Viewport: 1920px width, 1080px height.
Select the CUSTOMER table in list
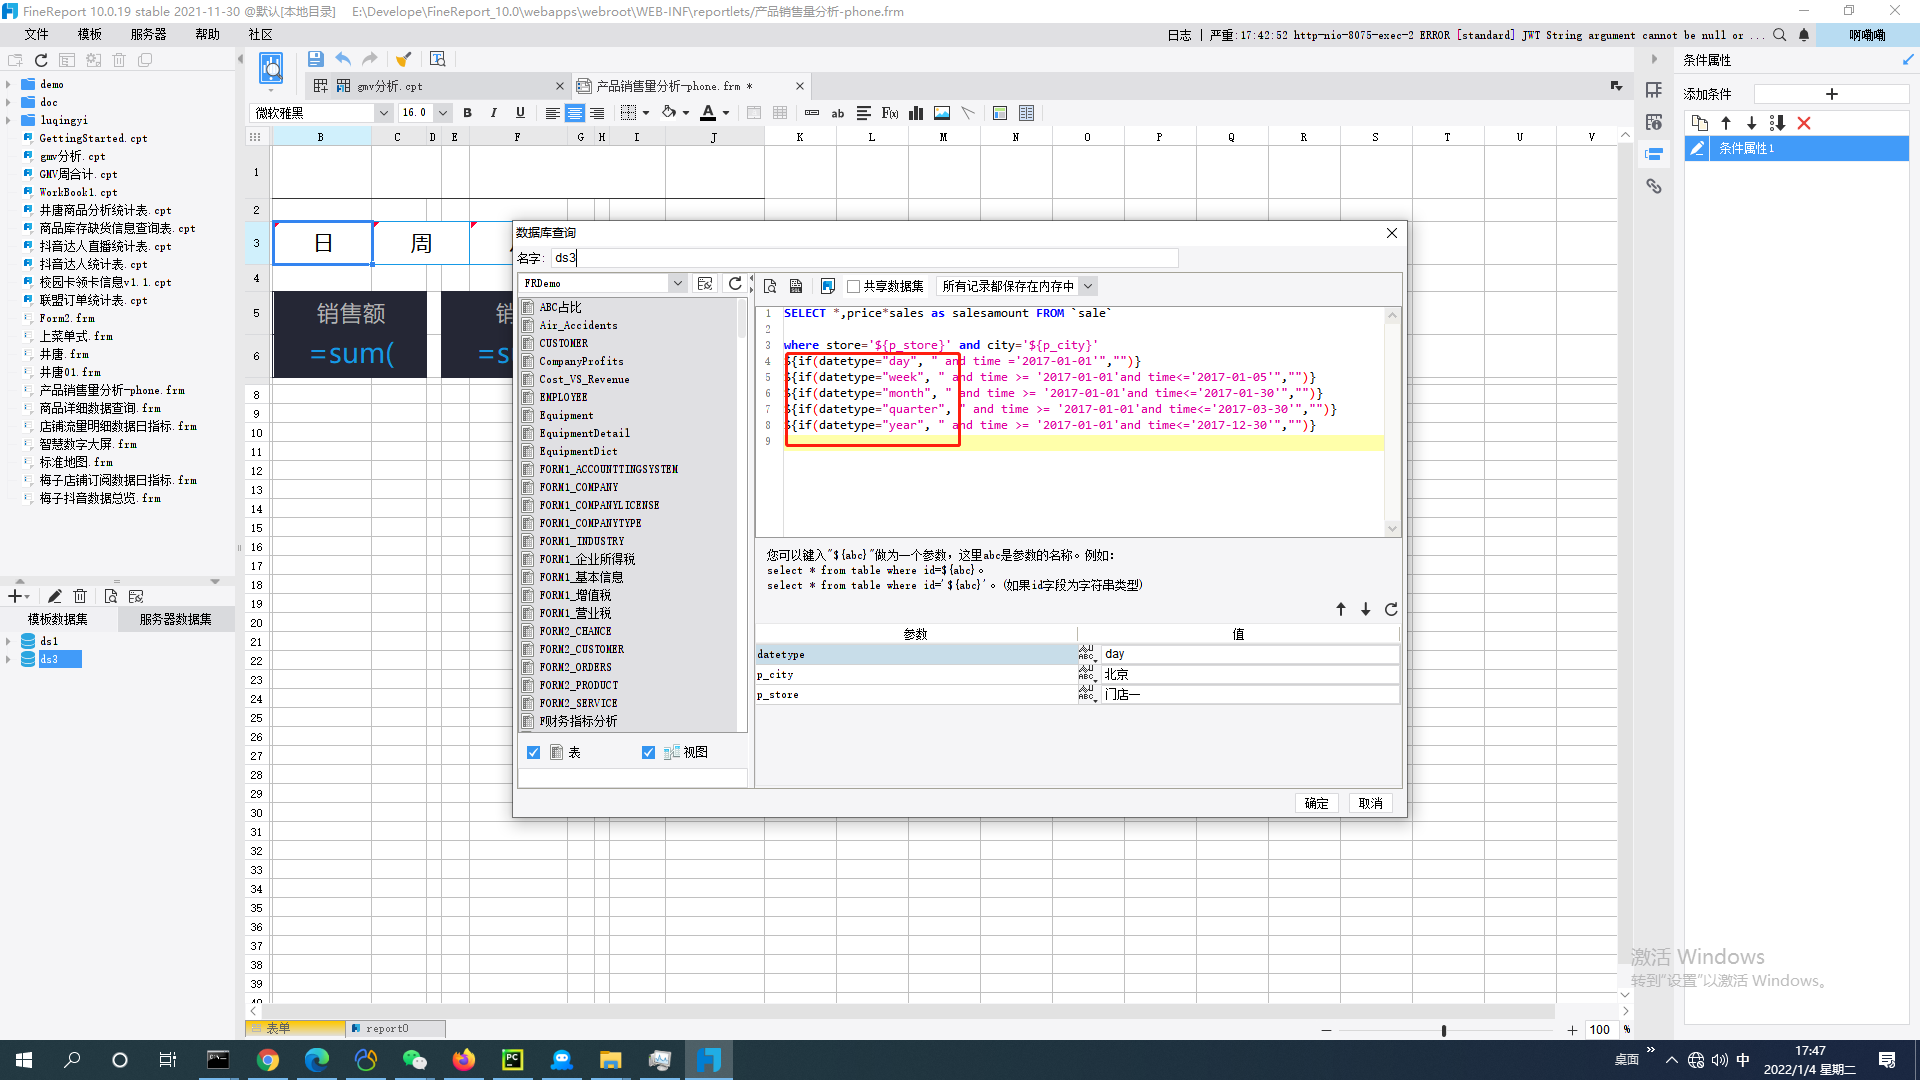point(563,344)
